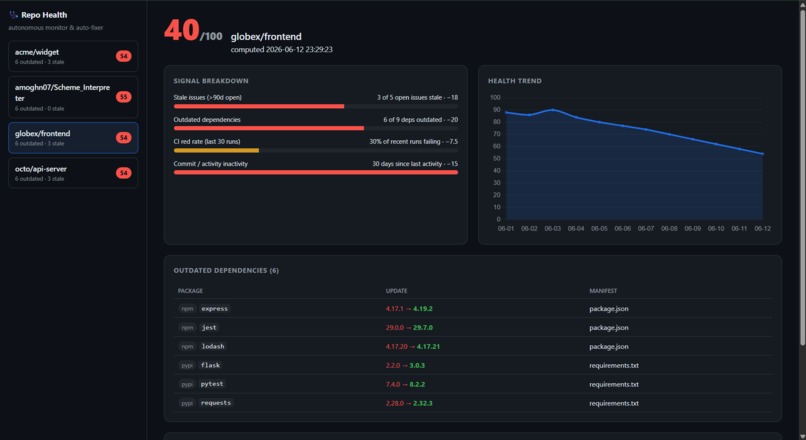Click the page vertical scrollbar
The width and height of the screenshot is (806, 440).
[802, 177]
